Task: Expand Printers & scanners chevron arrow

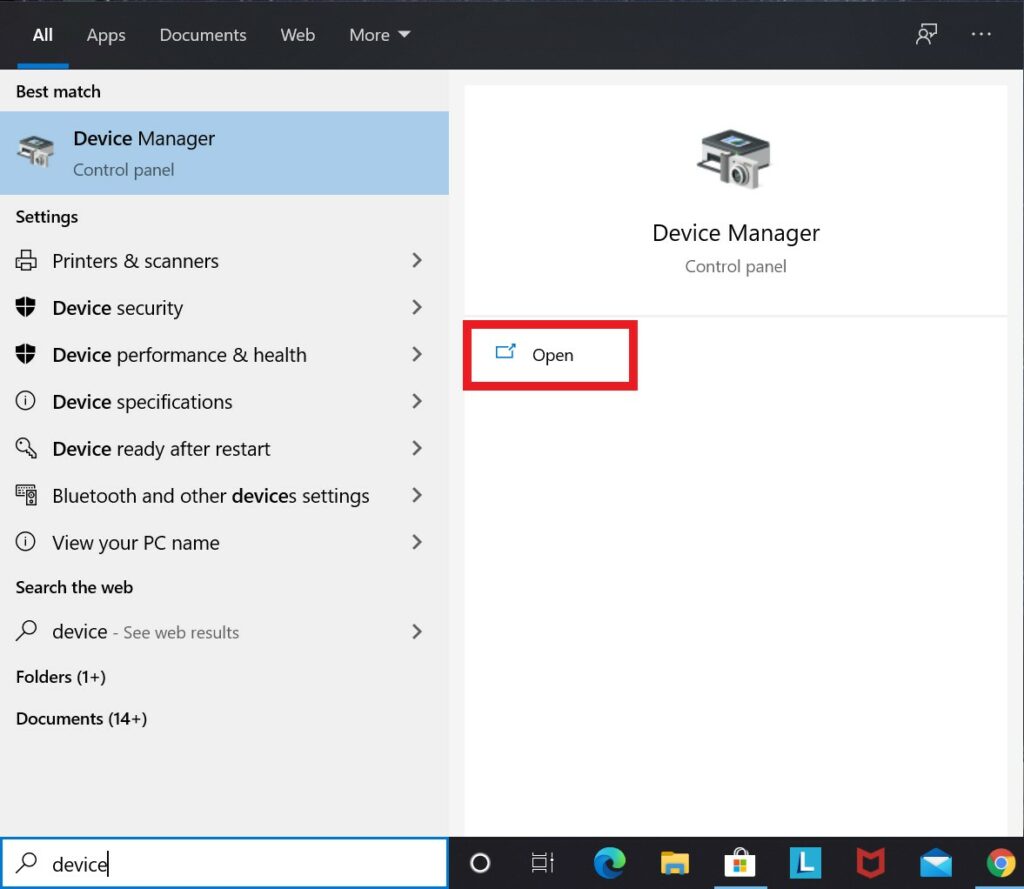Action: click(x=417, y=261)
